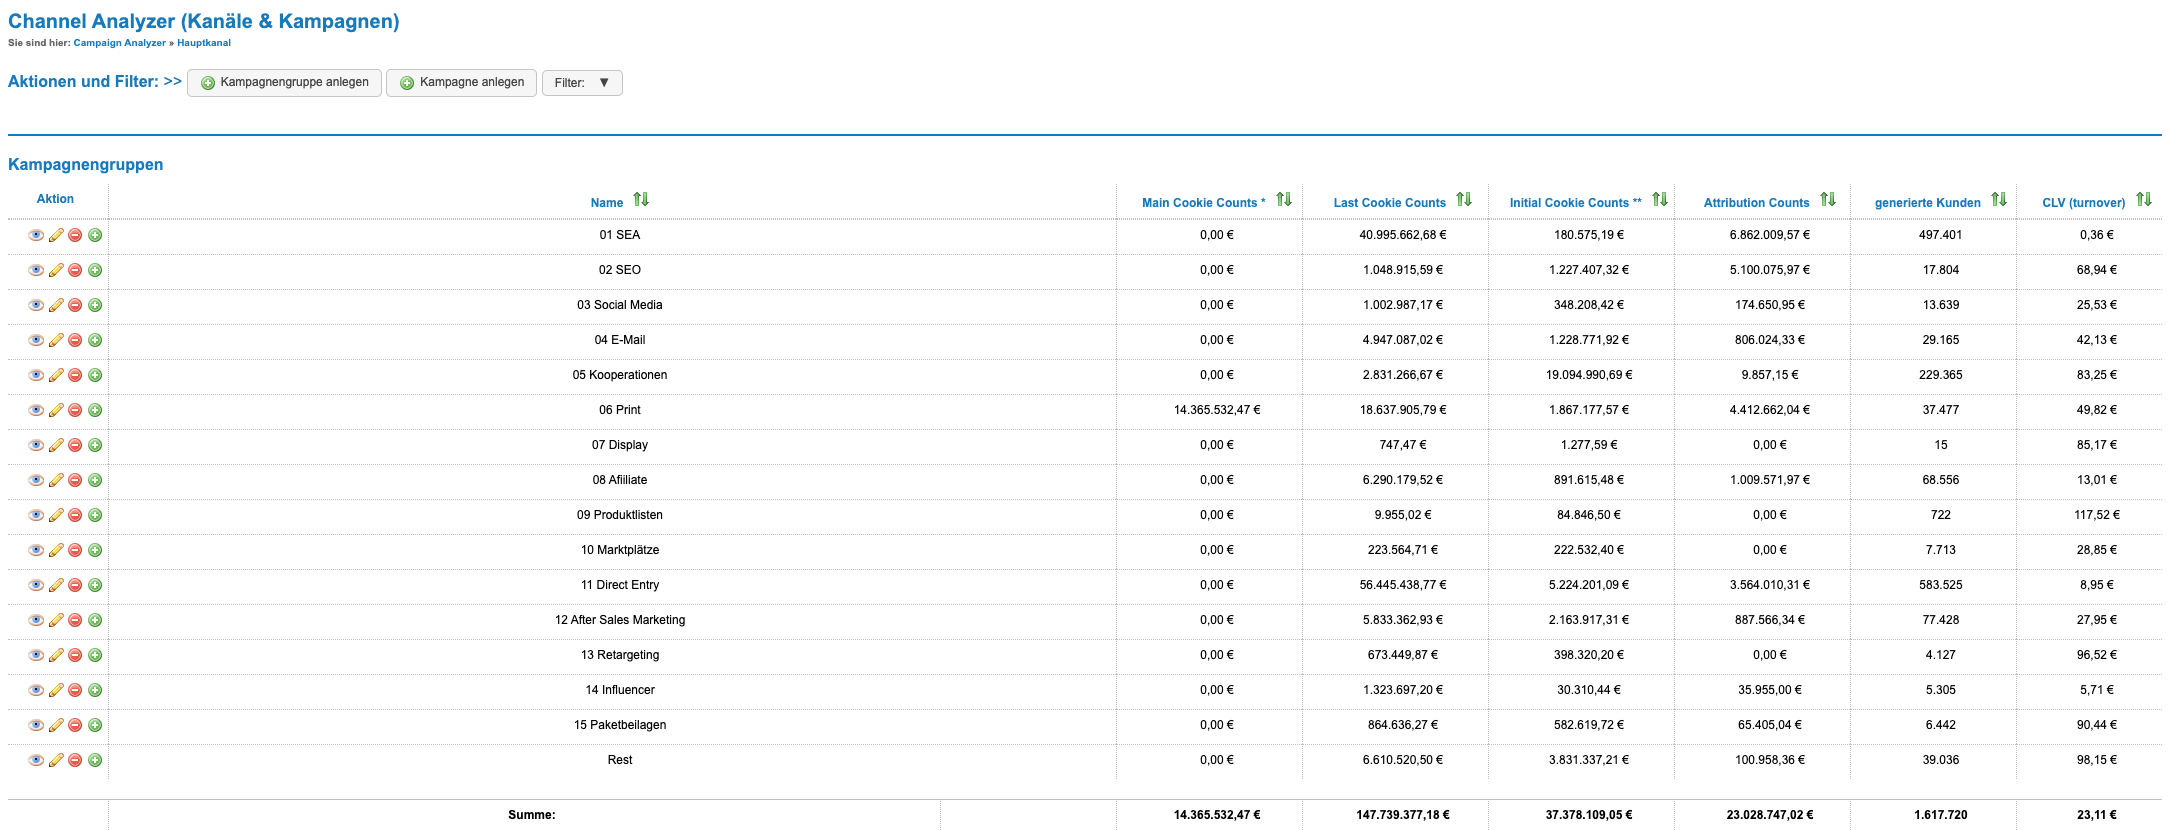
Task: Click the red delete icon for 01 SEA
Action: [75, 235]
